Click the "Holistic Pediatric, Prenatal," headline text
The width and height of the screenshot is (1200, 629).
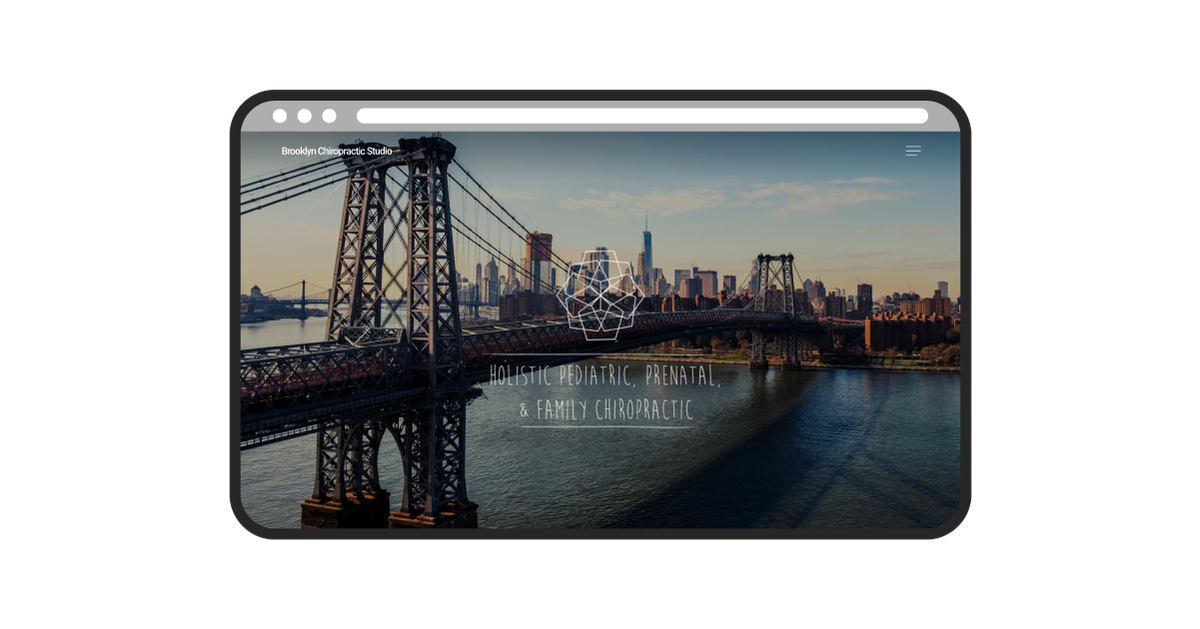(604, 375)
